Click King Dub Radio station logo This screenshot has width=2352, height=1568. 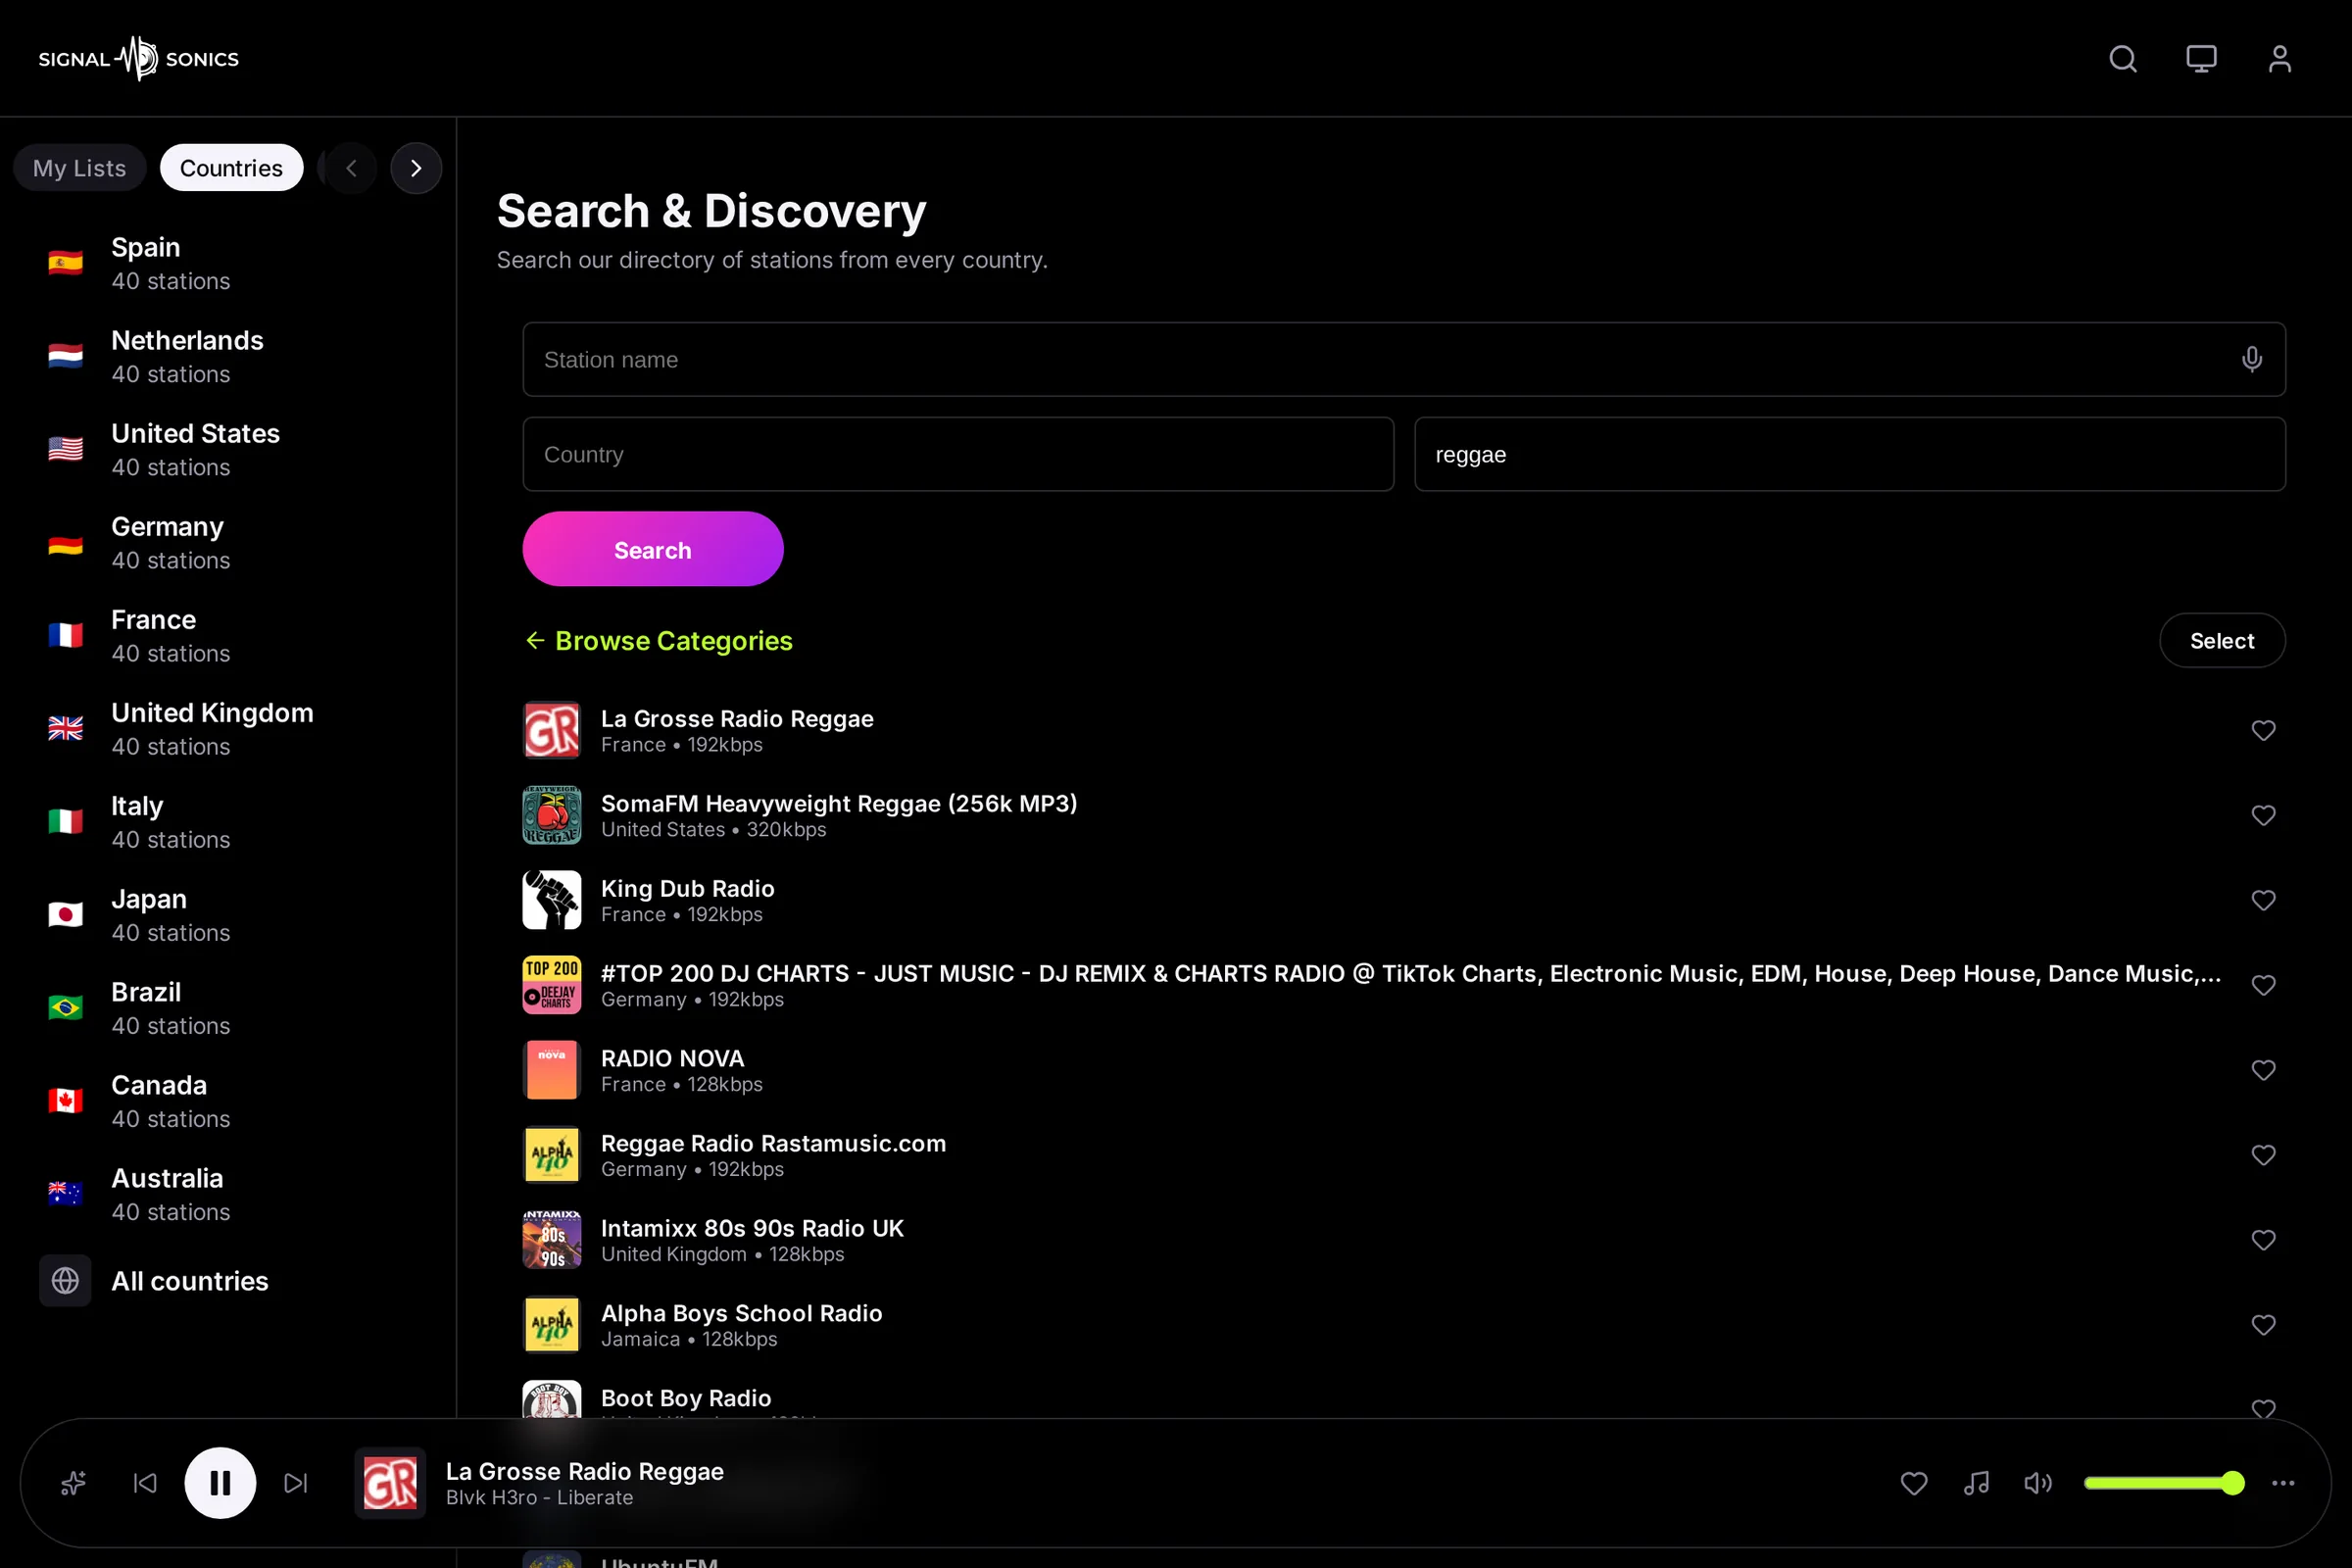(552, 900)
